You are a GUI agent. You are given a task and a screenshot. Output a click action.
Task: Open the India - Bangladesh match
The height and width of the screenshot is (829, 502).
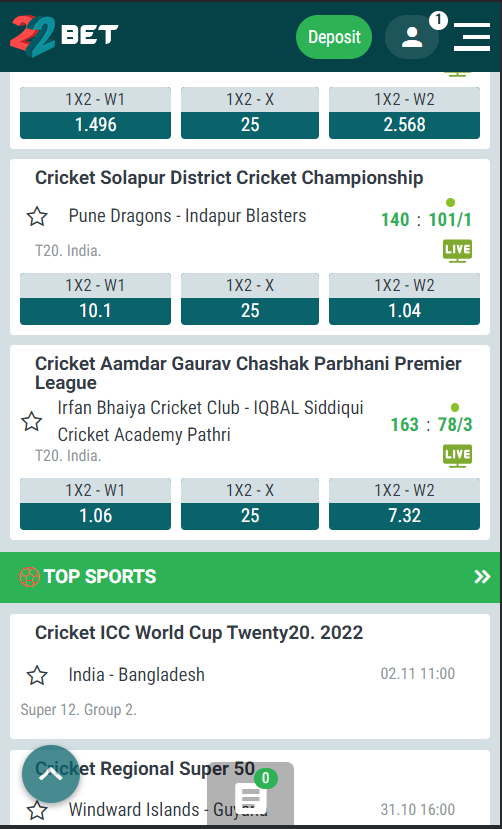coord(136,675)
